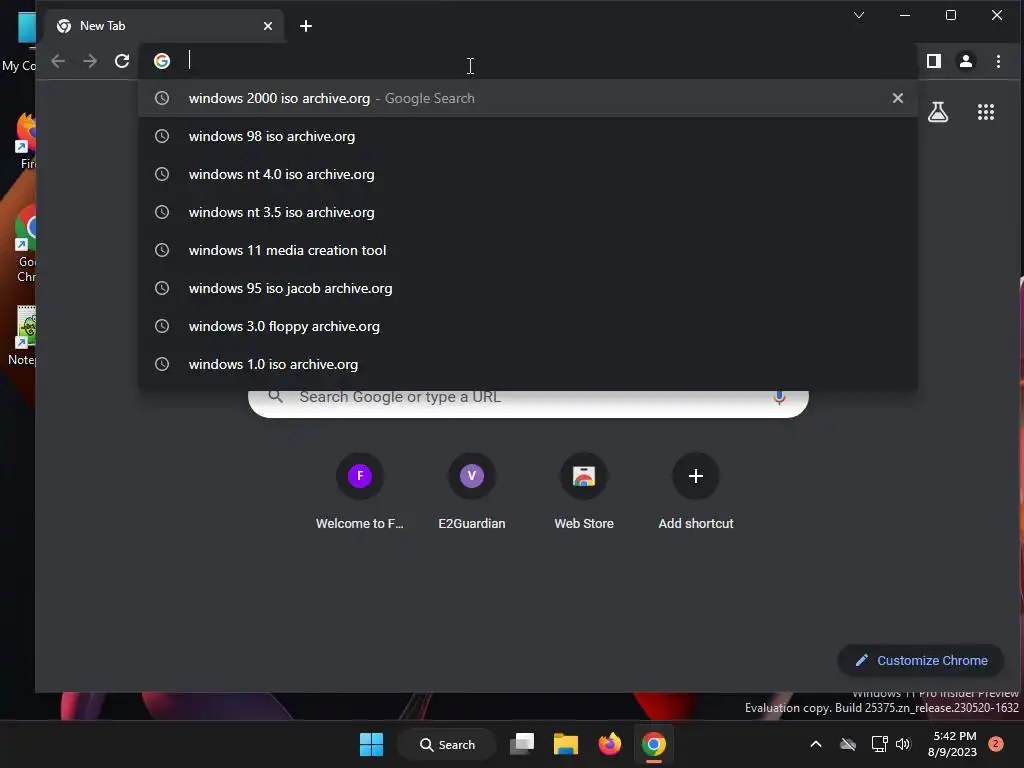The image size is (1024, 768).
Task: Remove the windows 2000 iso suggestion
Action: point(898,98)
